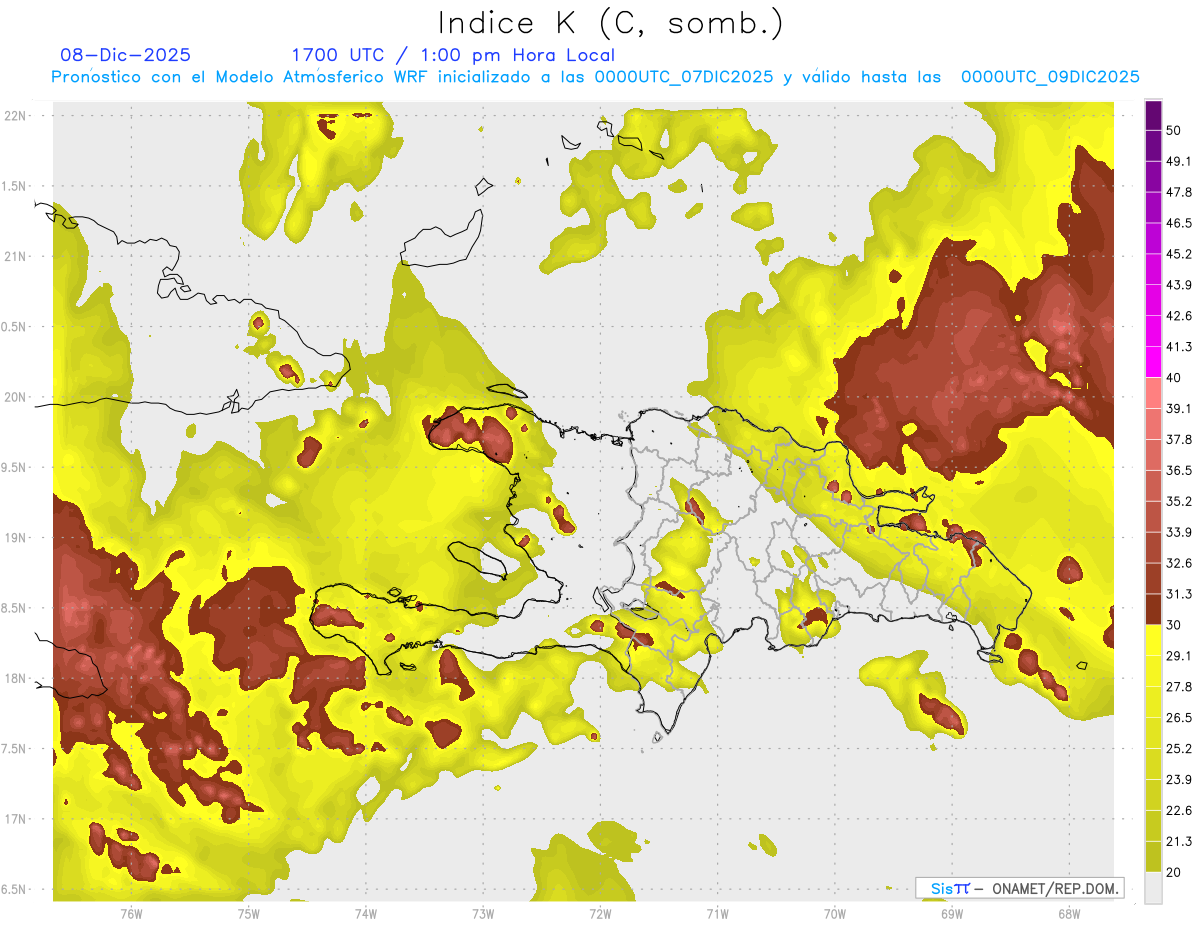
Task: Click the "17N" latitude label
Action: click(15, 819)
